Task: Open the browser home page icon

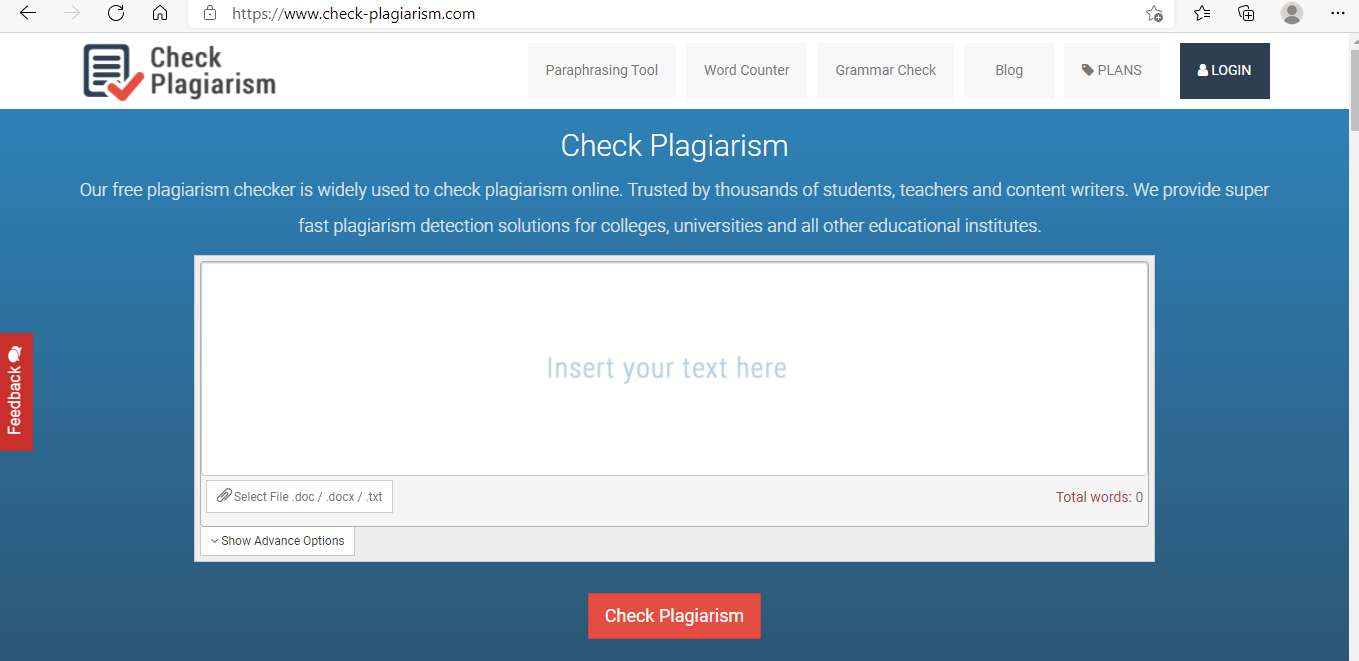Action: (160, 14)
